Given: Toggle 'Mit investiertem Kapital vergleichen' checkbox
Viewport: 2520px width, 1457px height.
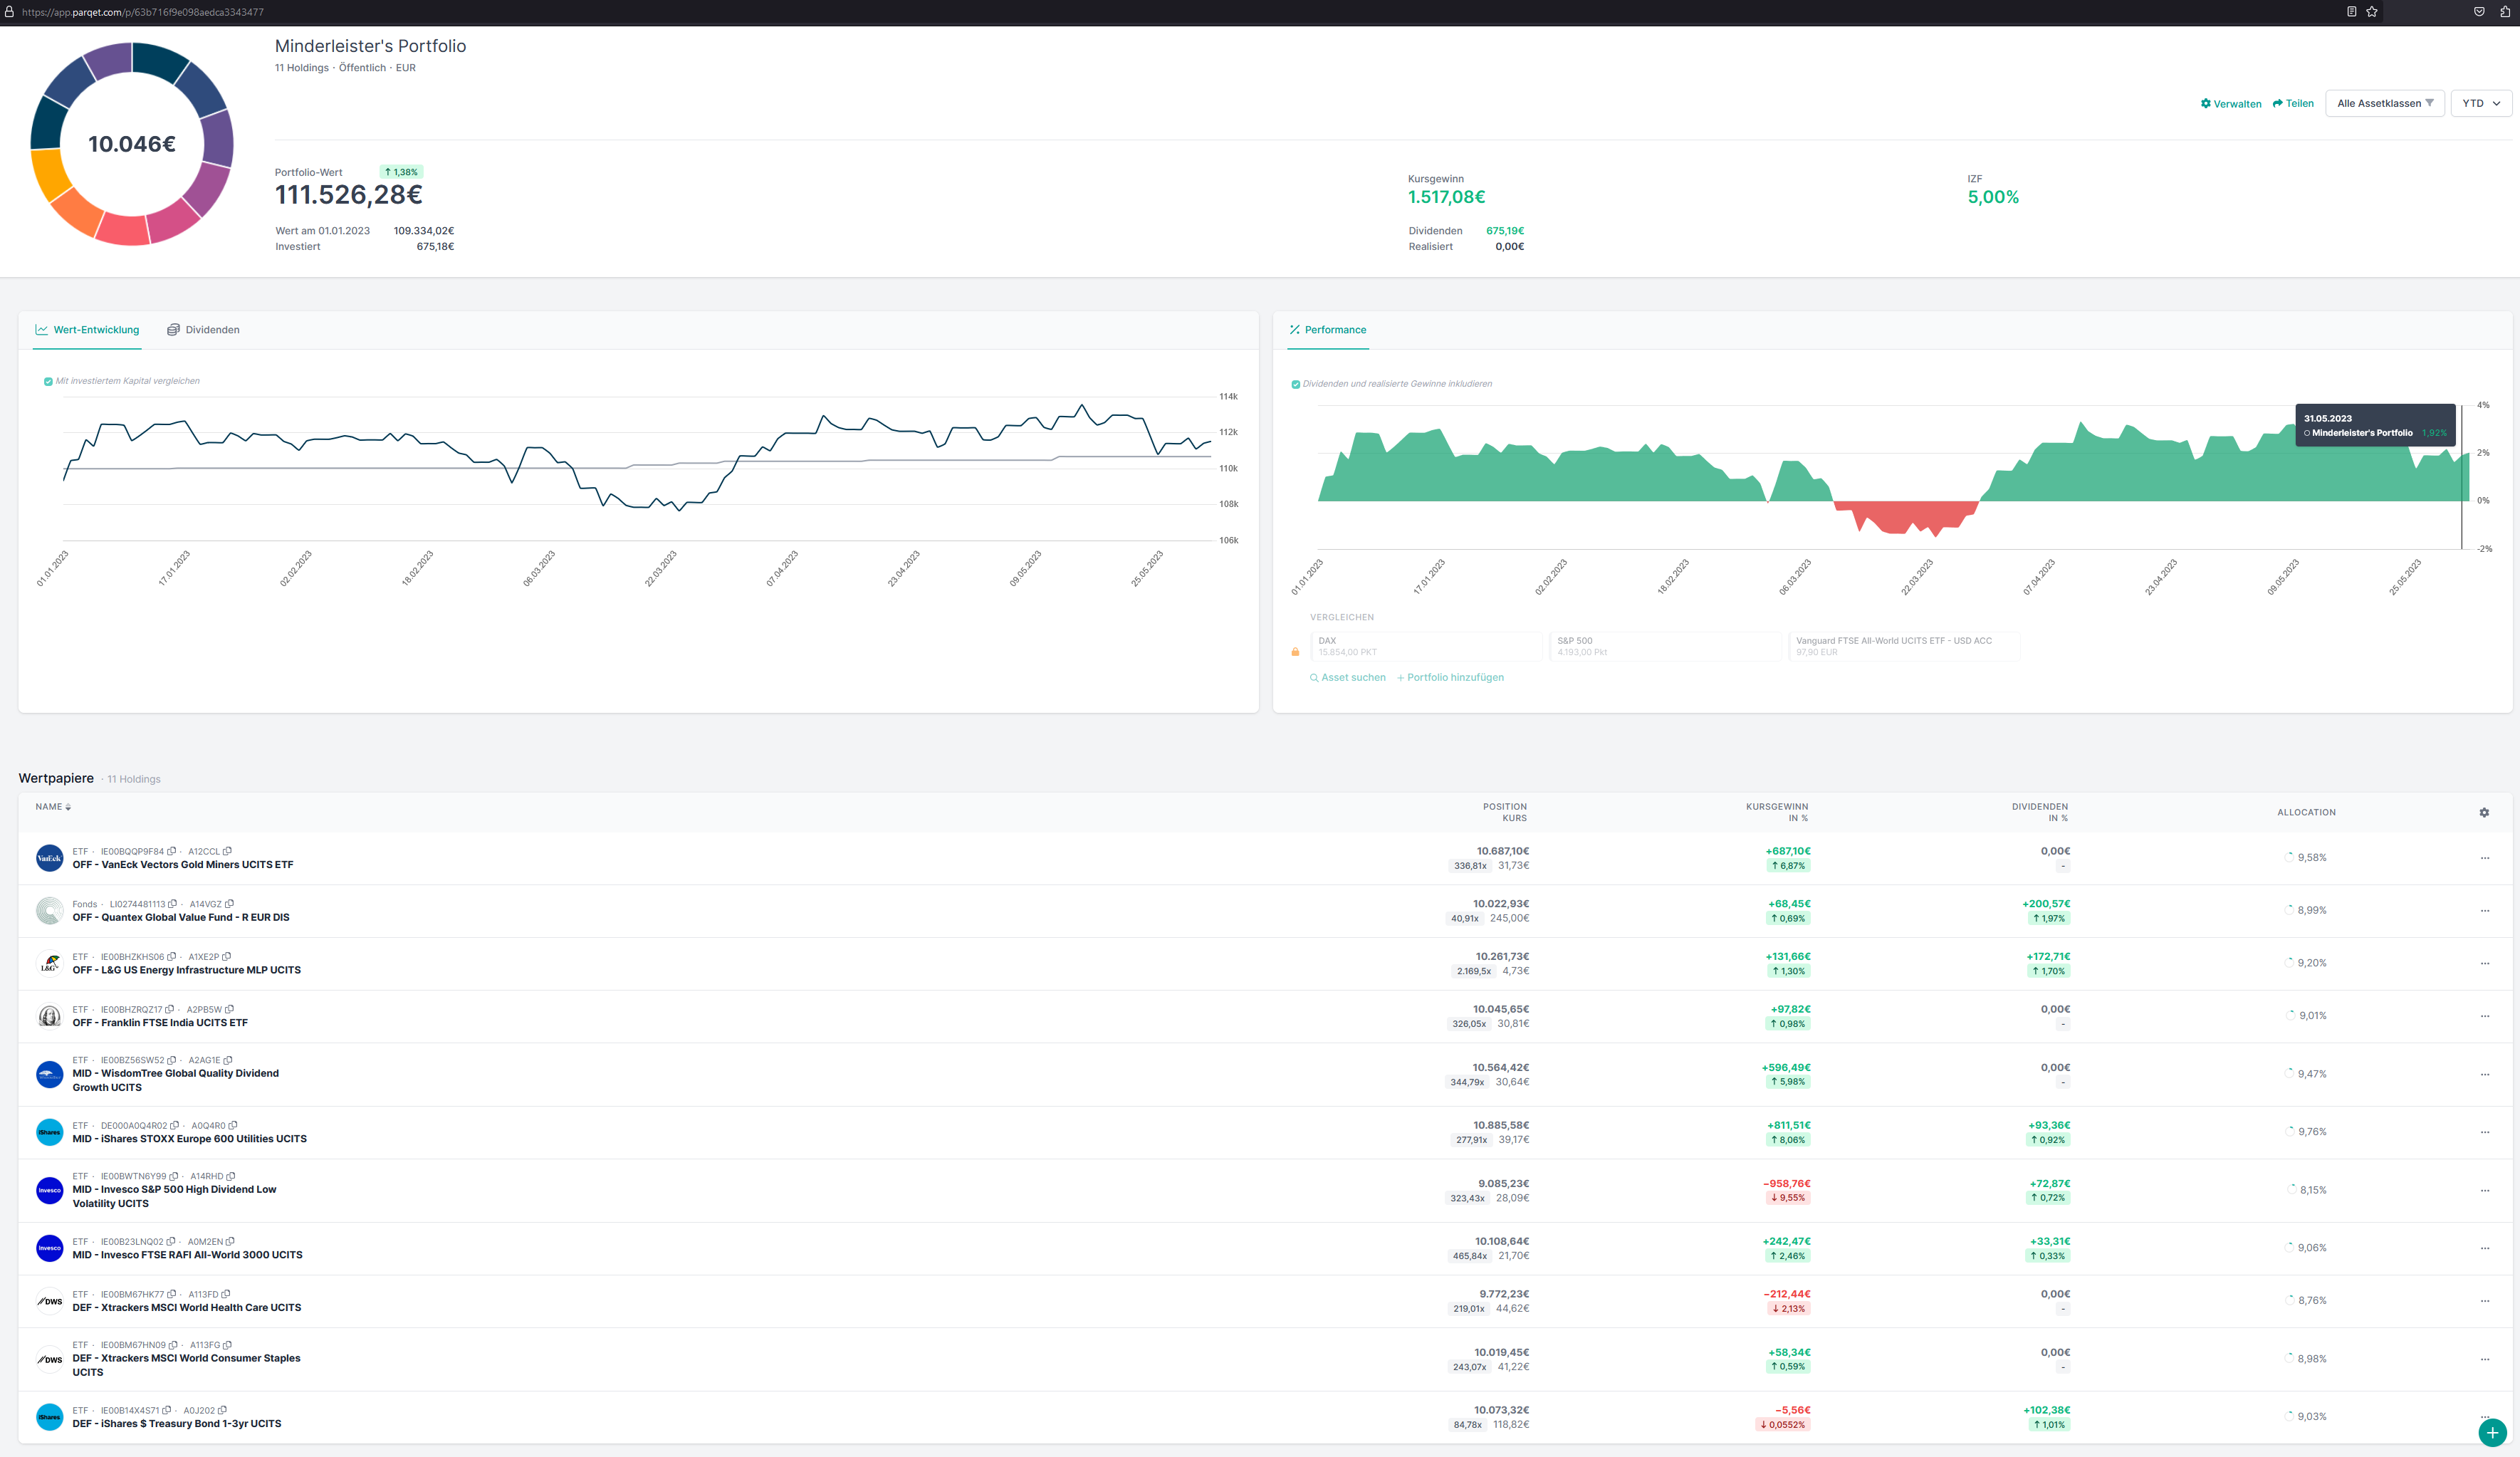Looking at the screenshot, I should (48, 381).
